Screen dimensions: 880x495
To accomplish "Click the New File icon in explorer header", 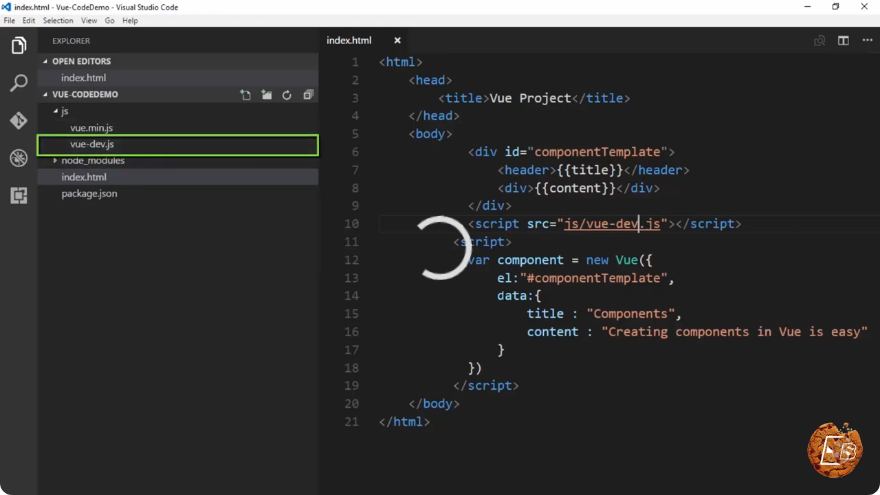I will [246, 95].
